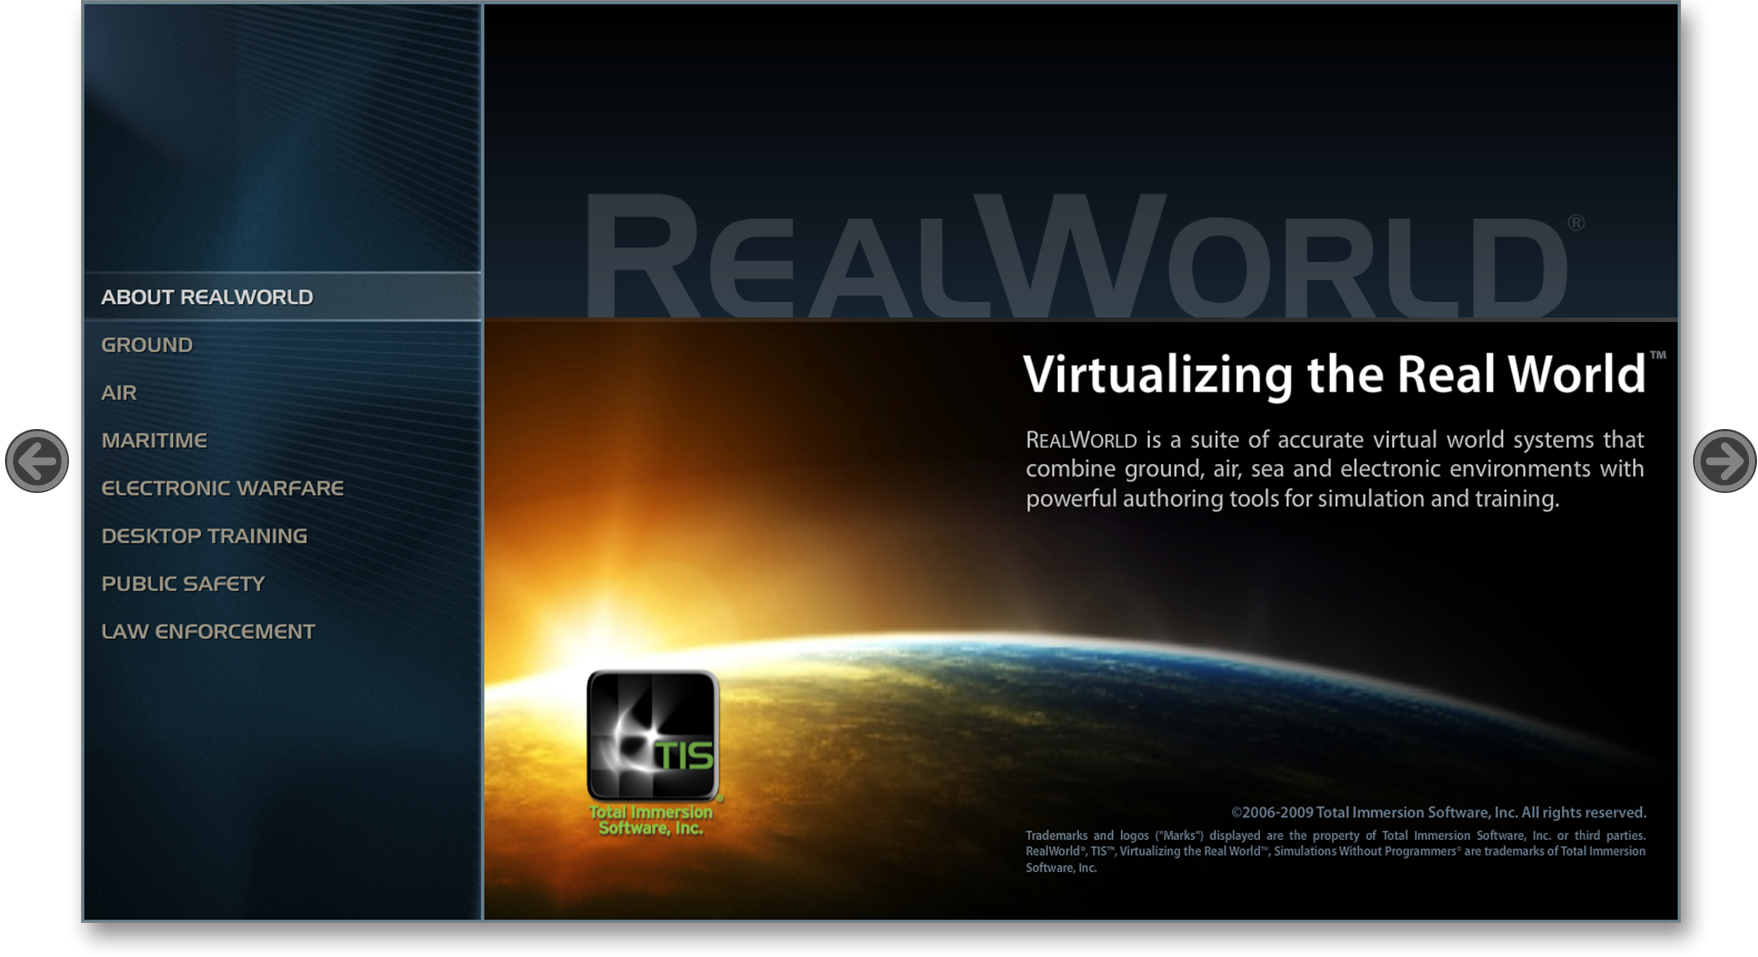The height and width of the screenshot is (957, 1758).
Task: Advance to the next slide with the right arrow
Action: pyautogui.click(x=1724, y=461)
